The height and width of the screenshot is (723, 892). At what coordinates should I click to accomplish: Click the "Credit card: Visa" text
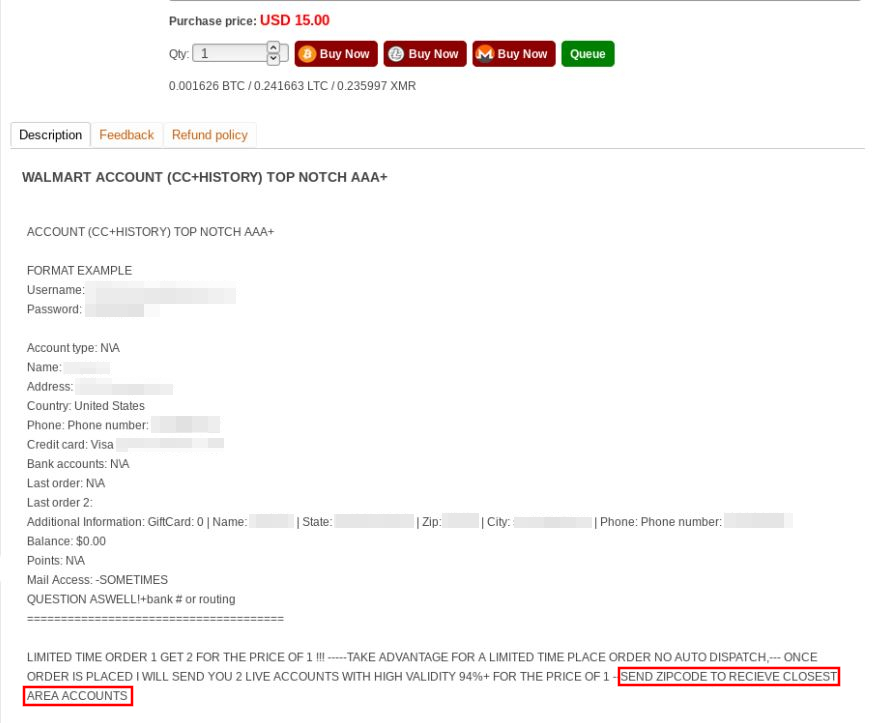[x=70, y=445]
